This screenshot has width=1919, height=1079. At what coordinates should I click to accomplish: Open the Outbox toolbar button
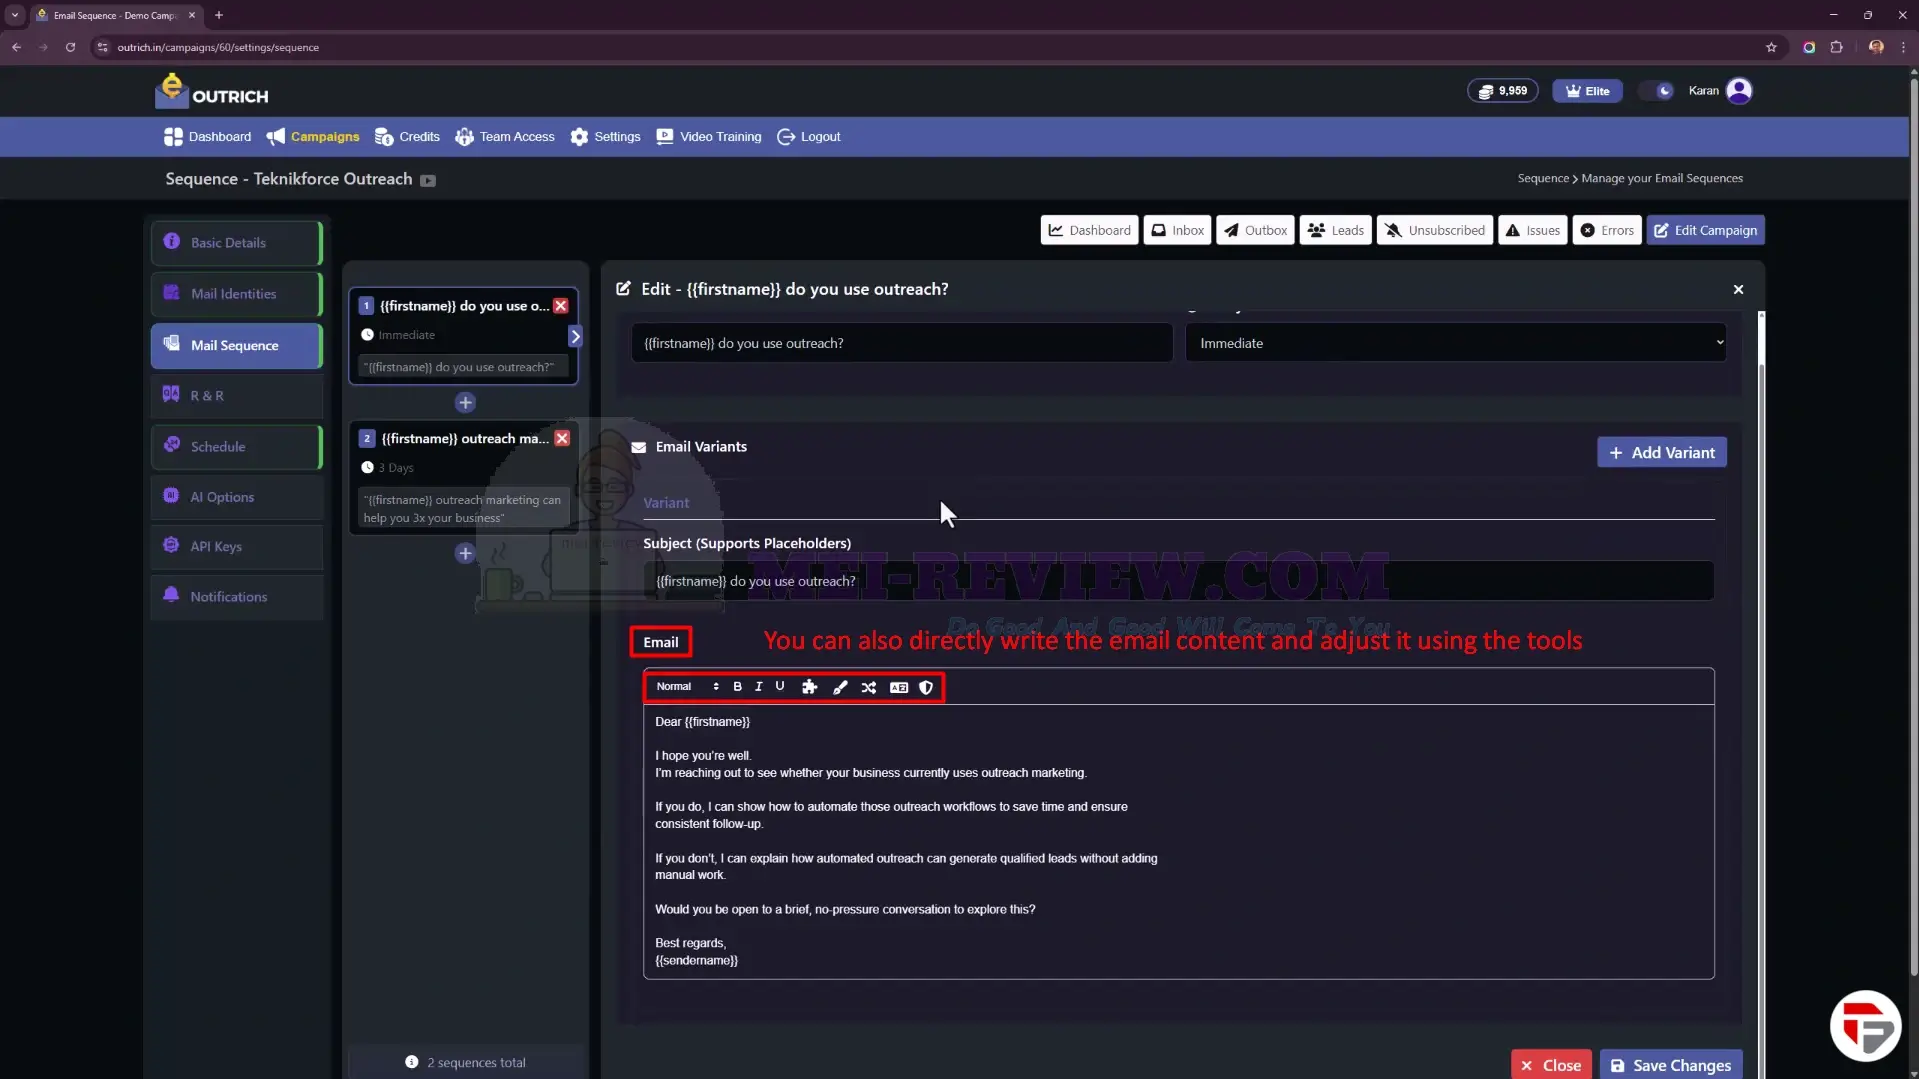coord(1255,230)
